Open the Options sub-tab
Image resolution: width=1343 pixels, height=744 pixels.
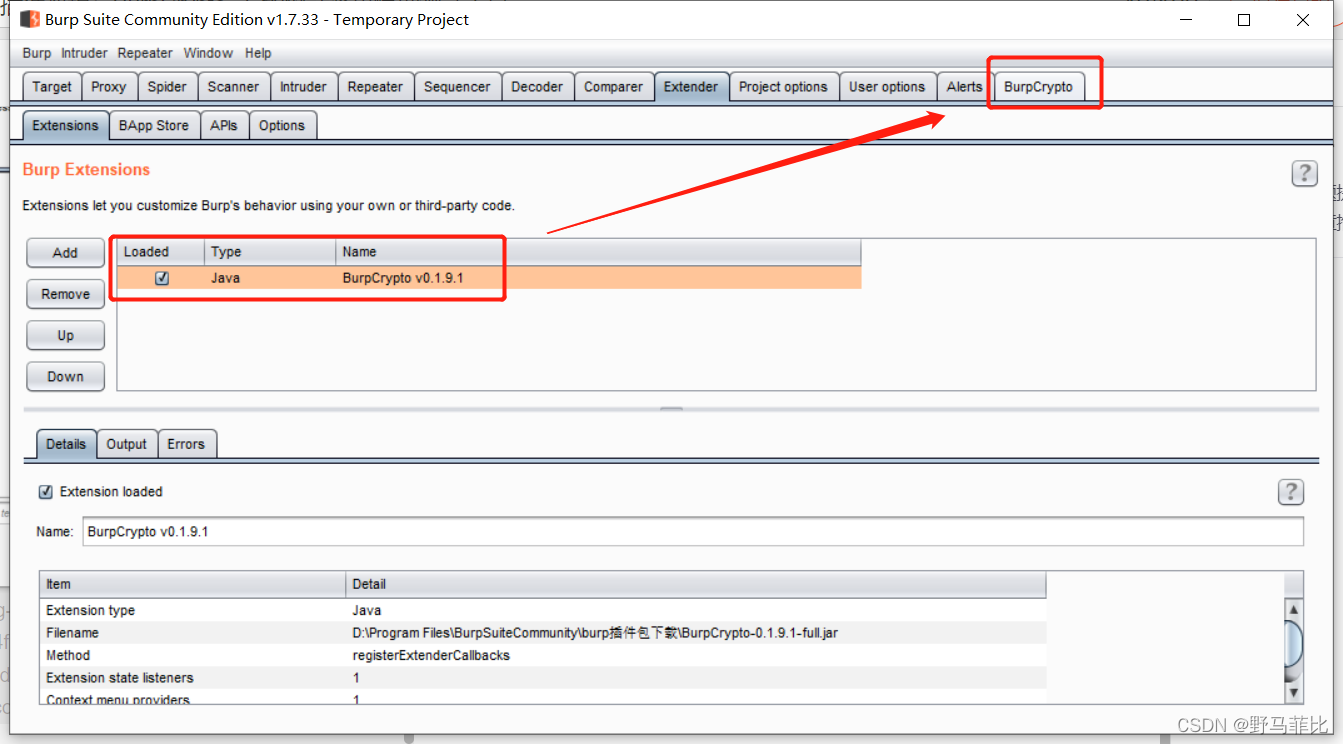click(x=282, y=125)
